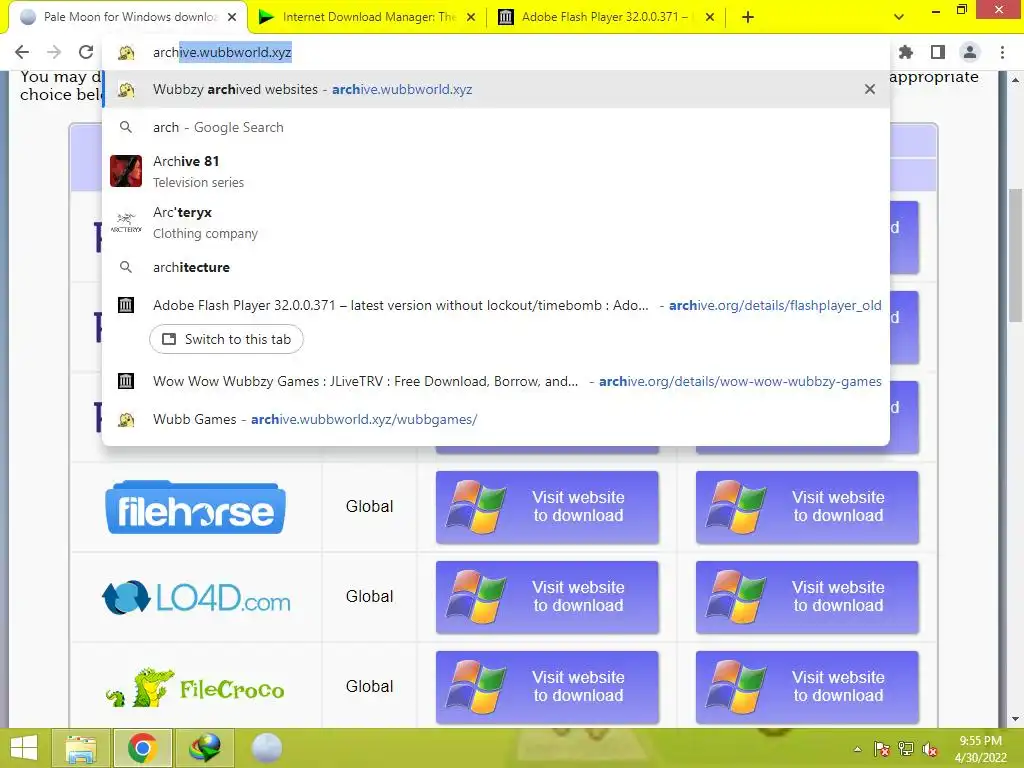
Task: Click second Visit website button in FileHorse row
Action: pyautogui.click(x=807, y=507)
